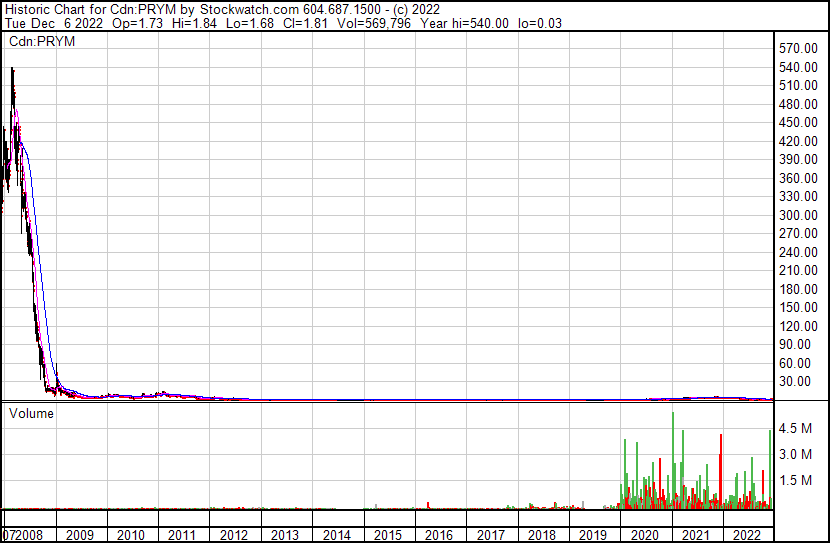Viewport: 830px width, 543px height.
Task: Click the 540.00 price axis label
Action: point(798,67)
